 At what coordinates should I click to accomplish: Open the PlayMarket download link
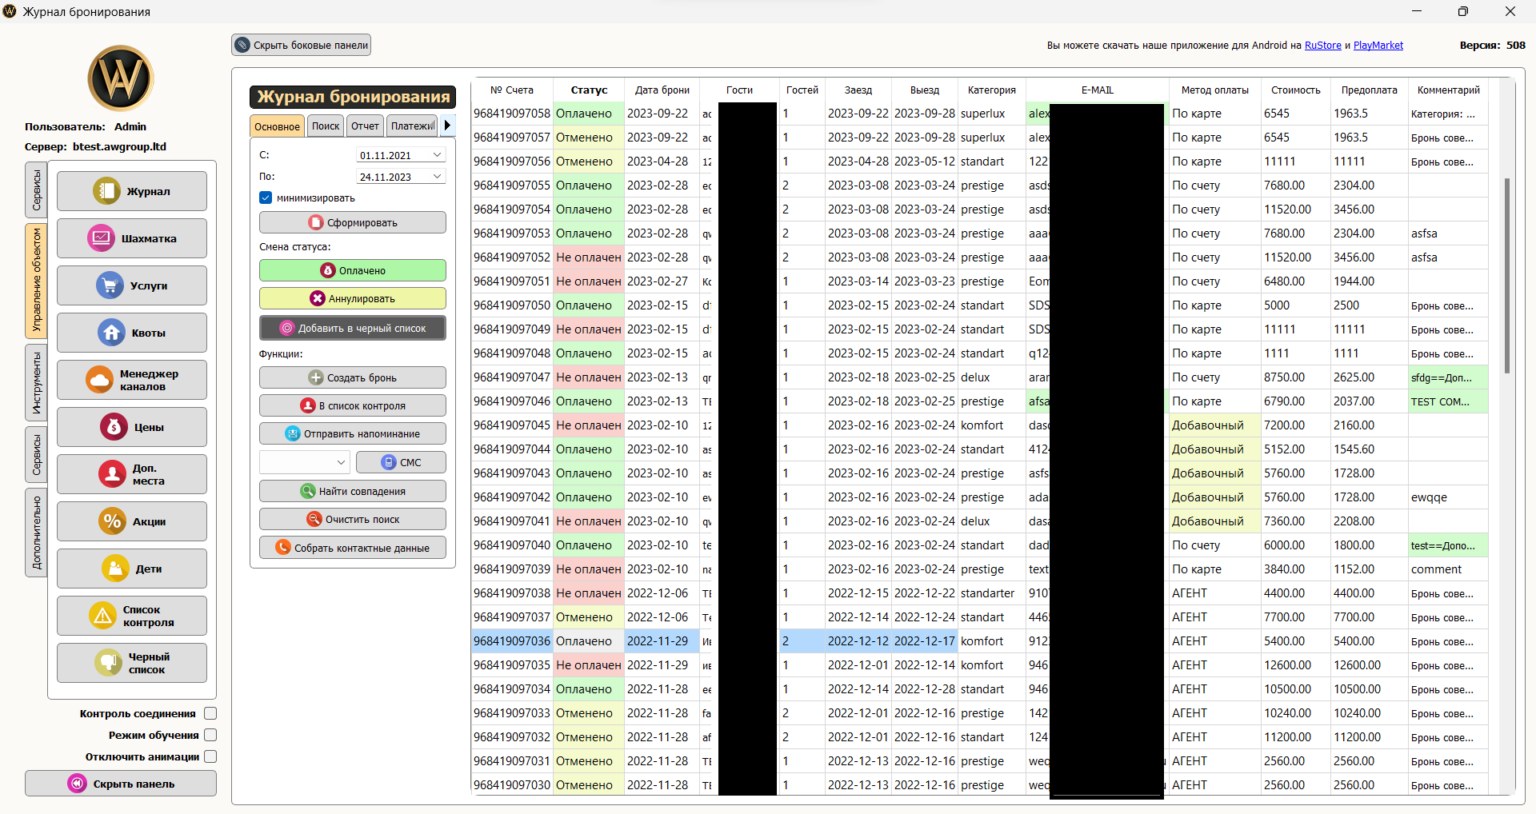coord(1378,45)
